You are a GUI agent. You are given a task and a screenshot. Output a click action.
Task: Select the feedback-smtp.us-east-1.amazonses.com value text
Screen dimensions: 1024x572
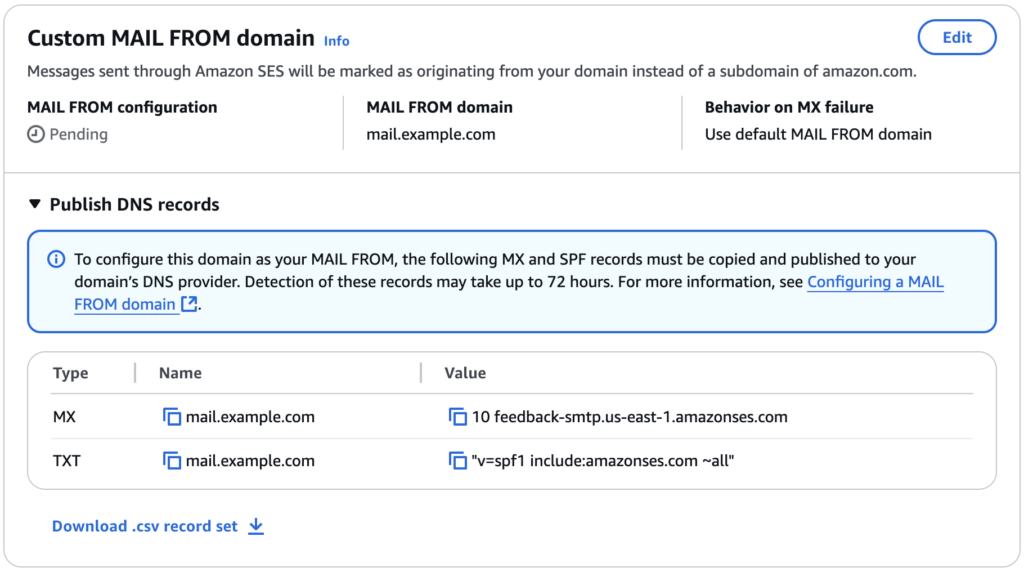[629, 417]
